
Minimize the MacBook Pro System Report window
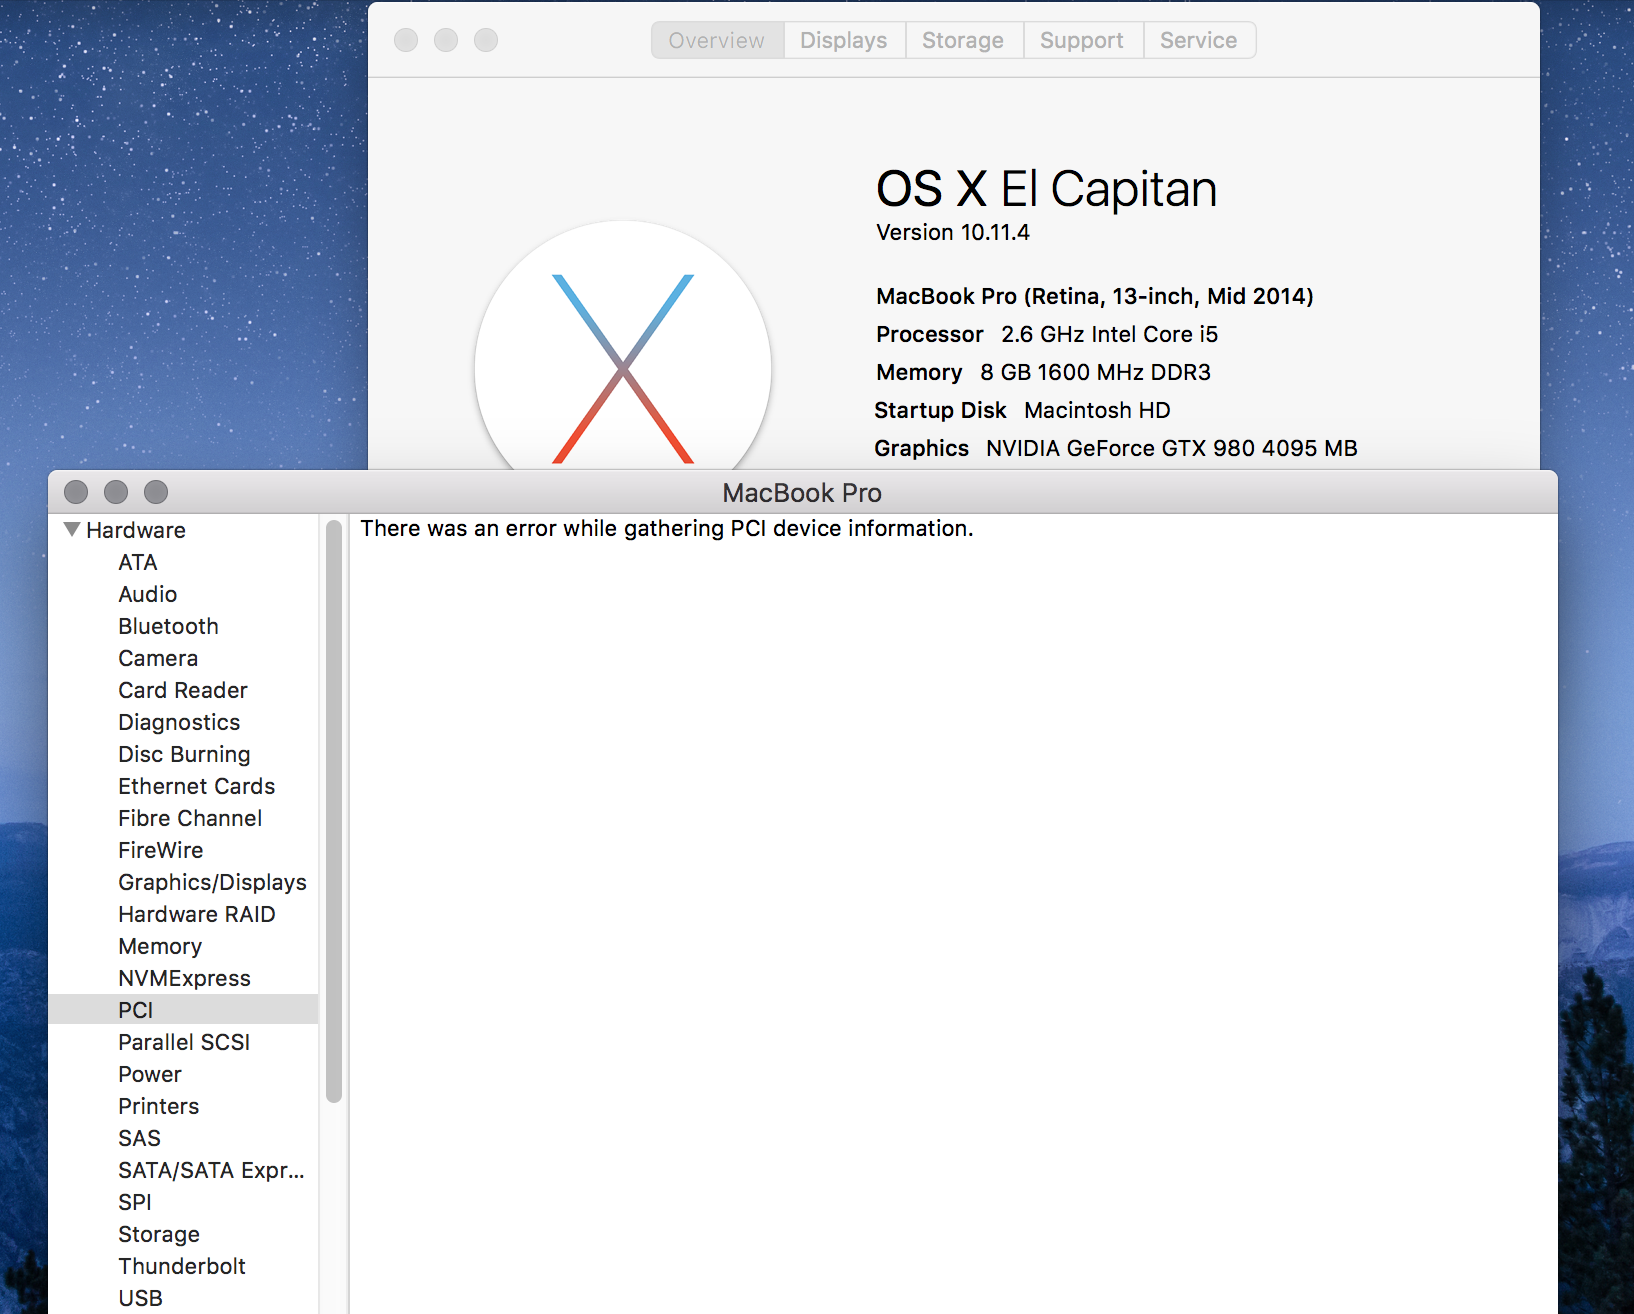point(116,492)
